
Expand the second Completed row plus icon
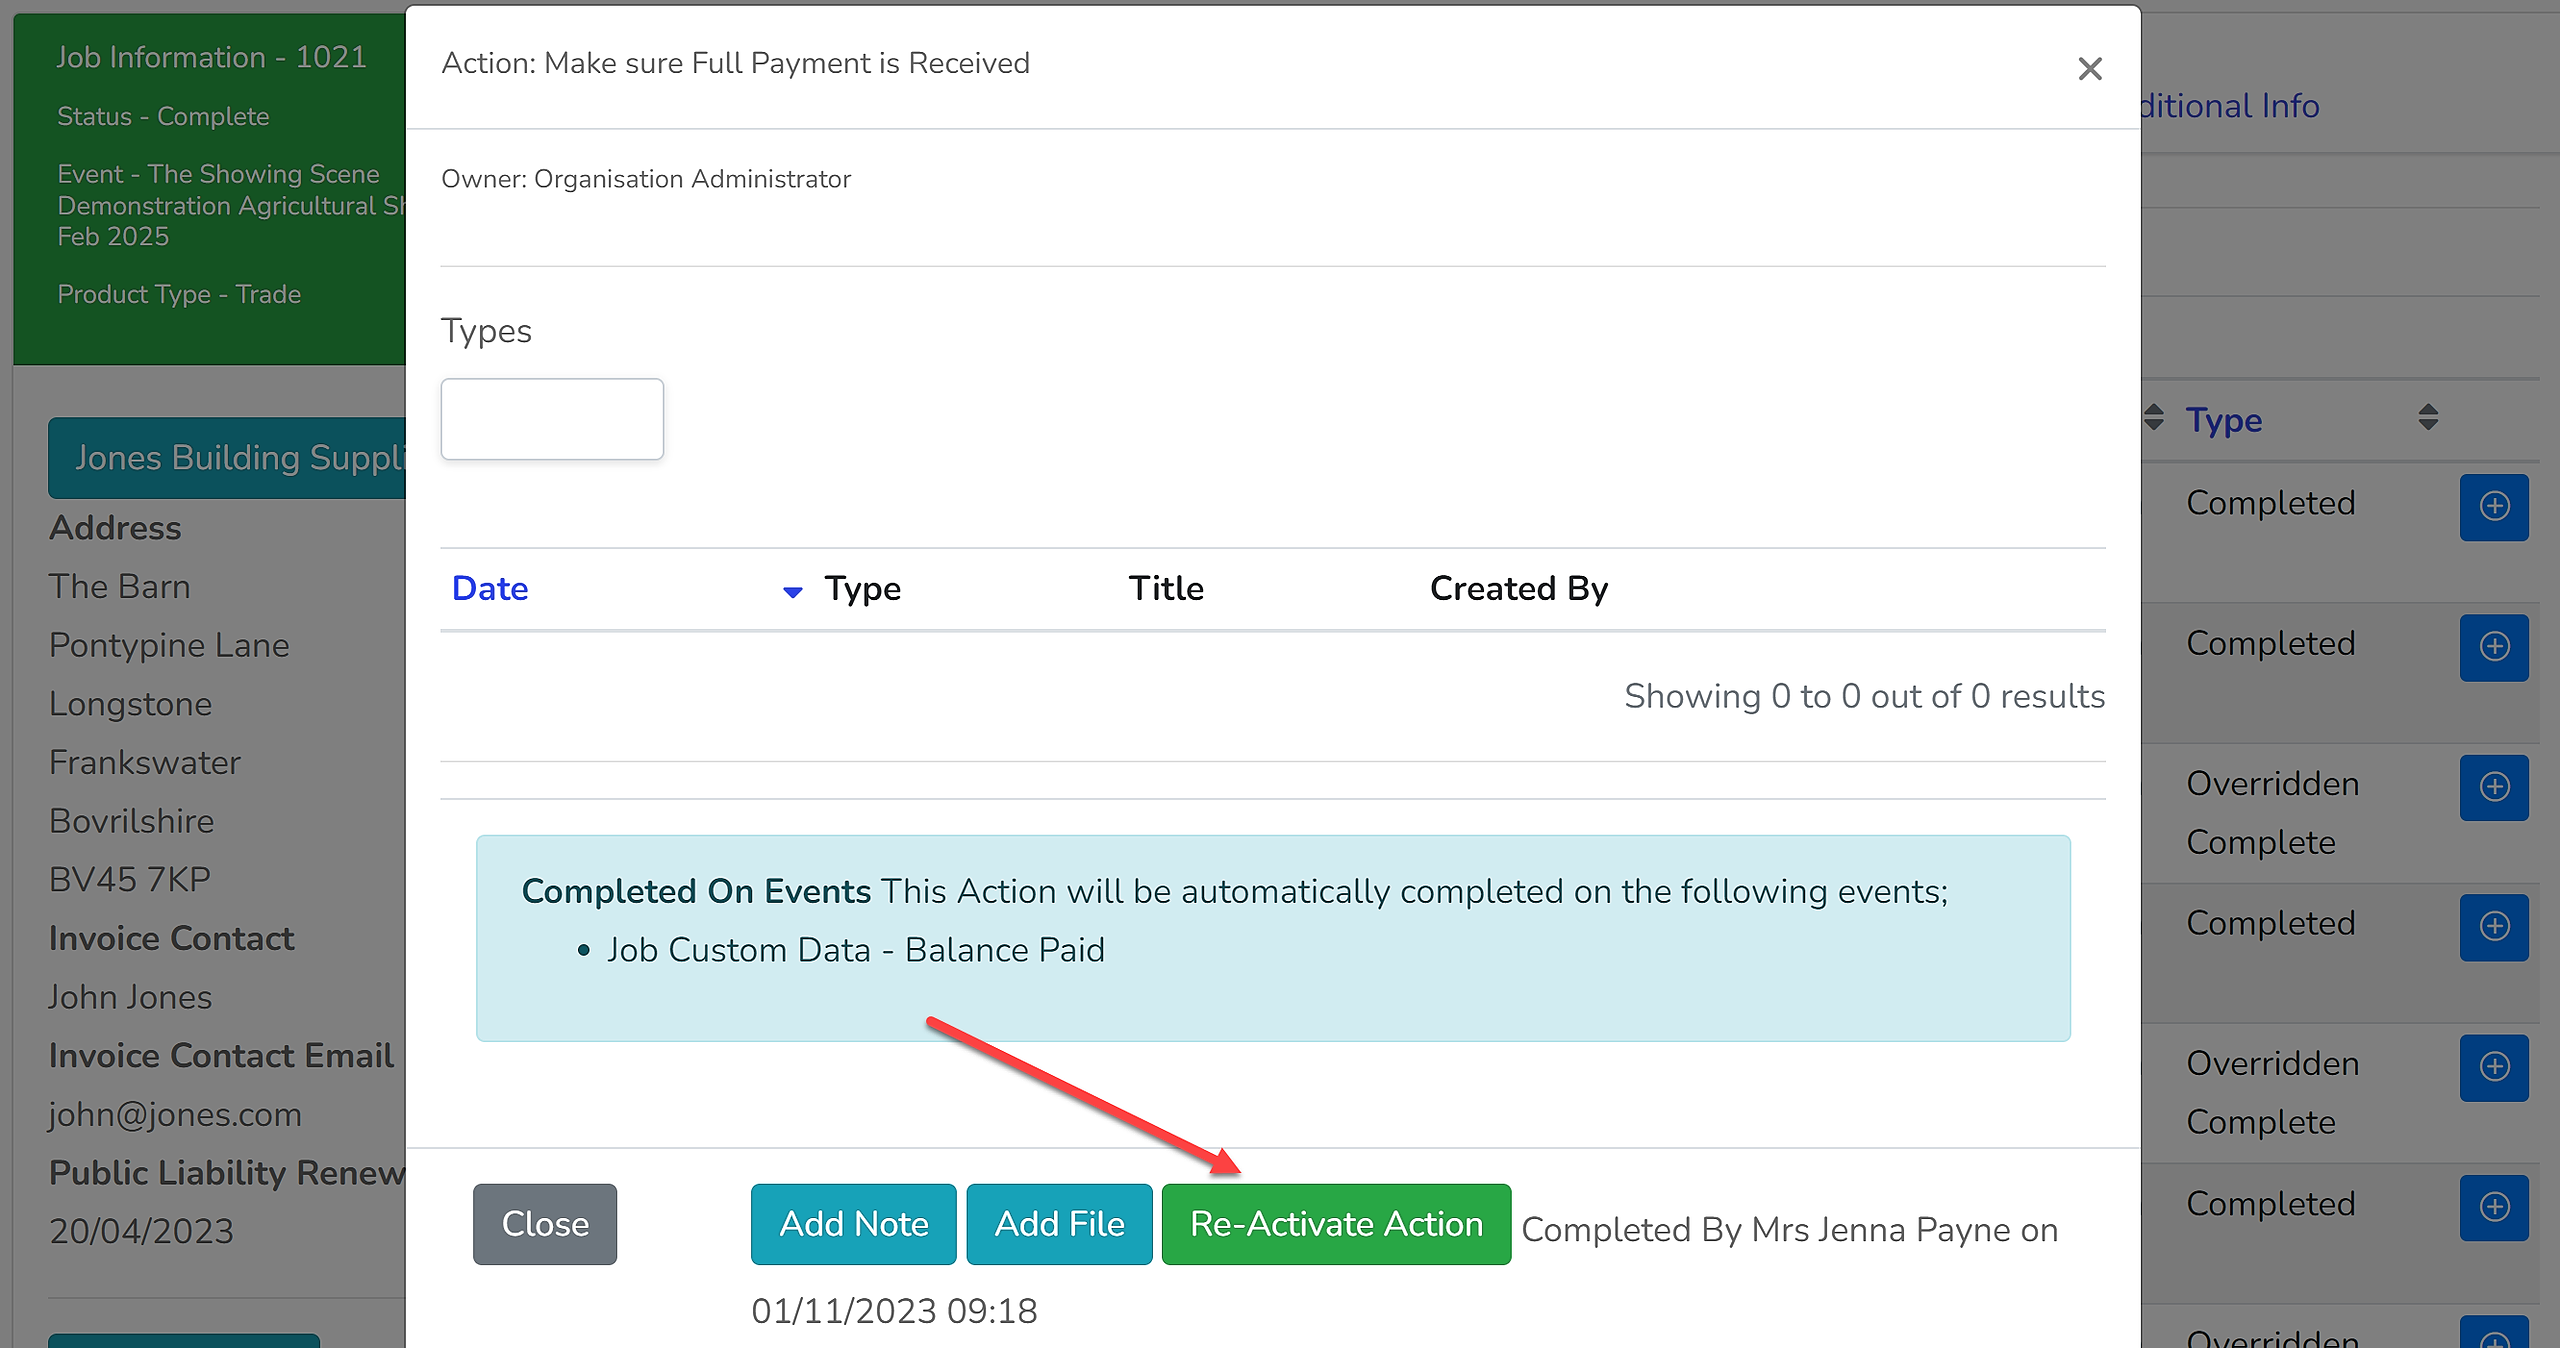coord(2494,647)
